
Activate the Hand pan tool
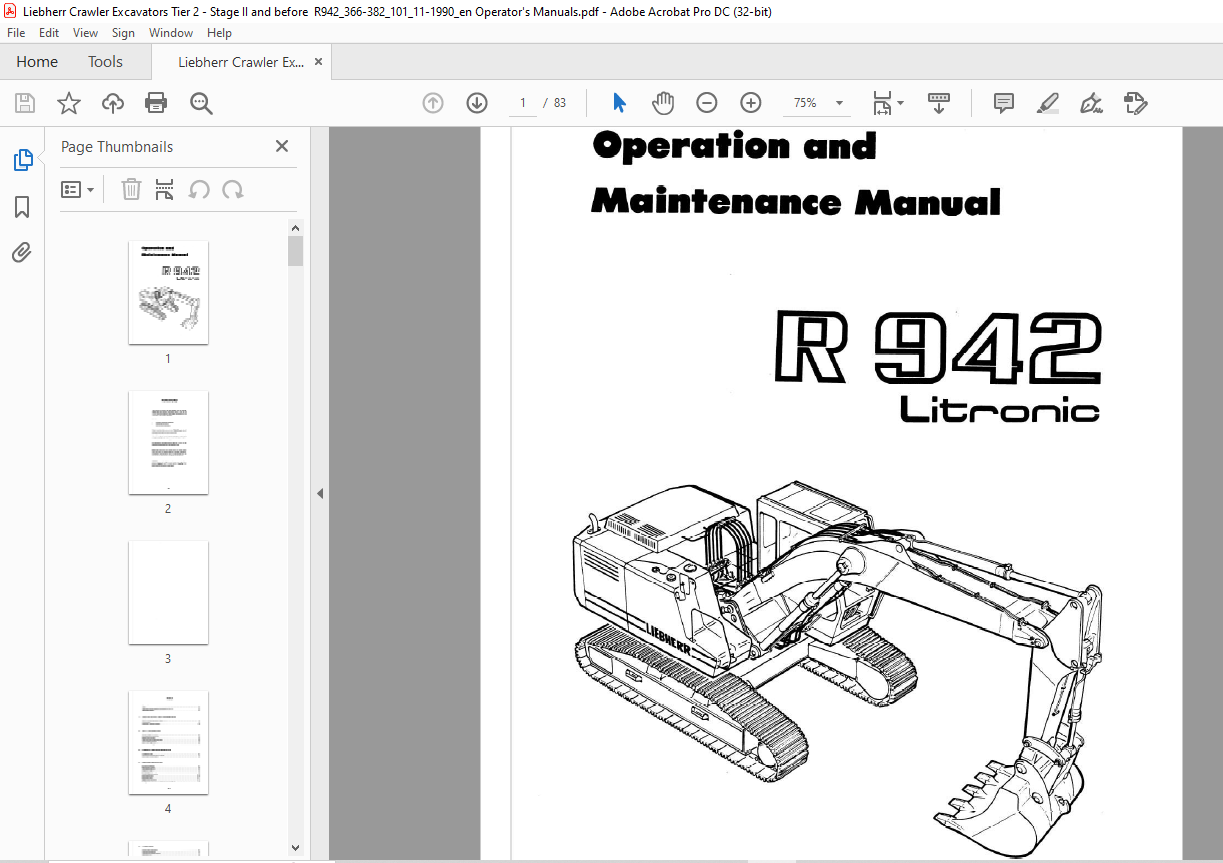(x=663, y=103)
